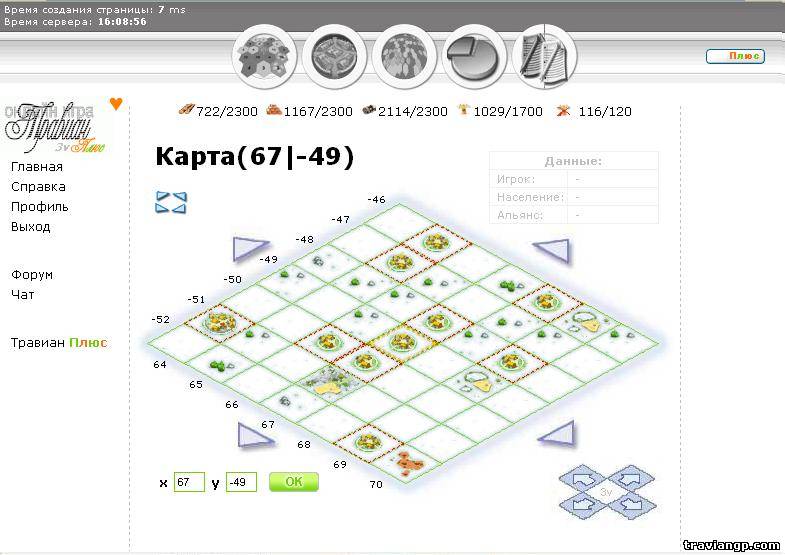Screen dimensions: 785x555
Task: Select the topmost village near -46 row
Action: pyautogui.click(x=436, y=243)
